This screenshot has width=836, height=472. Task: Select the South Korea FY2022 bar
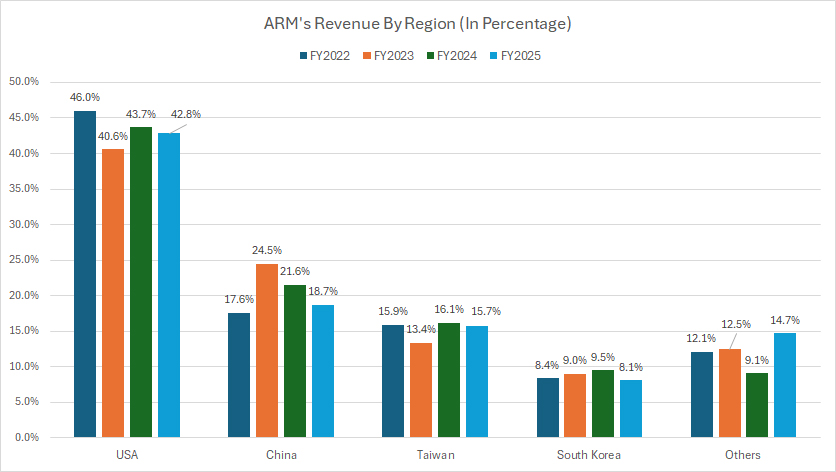pos(548,407)
